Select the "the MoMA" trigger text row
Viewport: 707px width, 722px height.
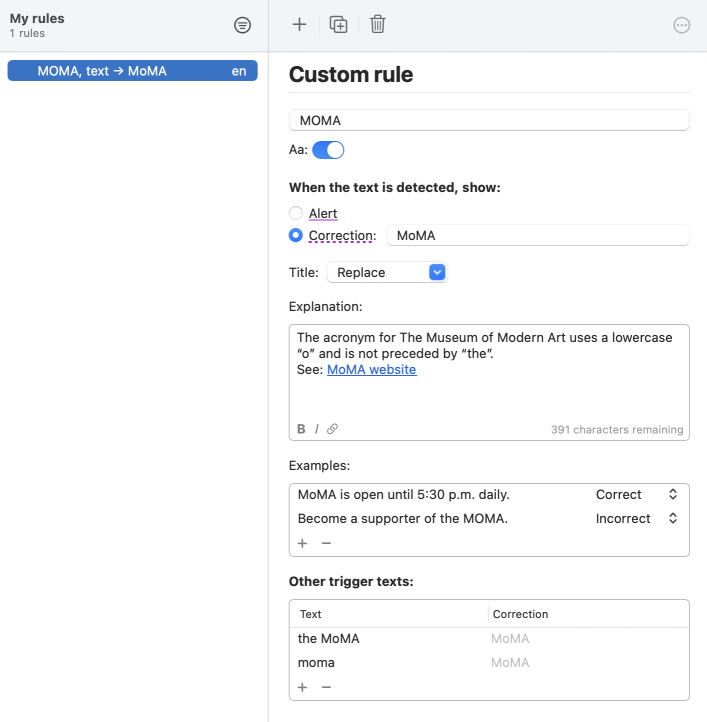tap(388, 639)
